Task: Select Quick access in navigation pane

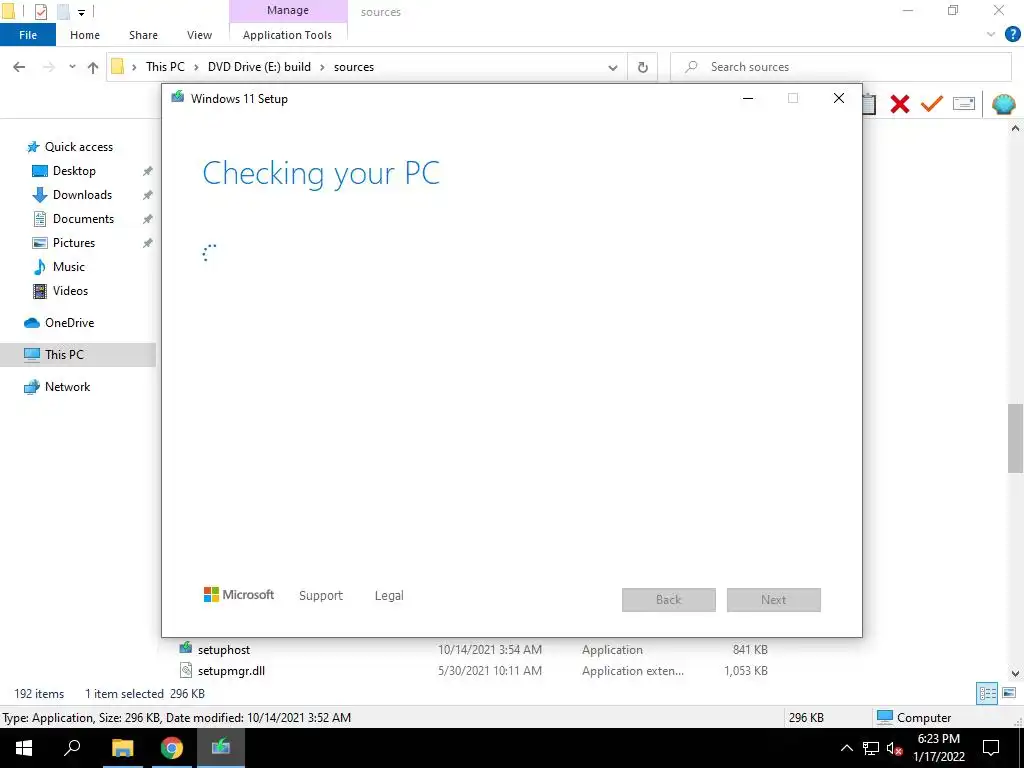Action: [x=78, y=147]
